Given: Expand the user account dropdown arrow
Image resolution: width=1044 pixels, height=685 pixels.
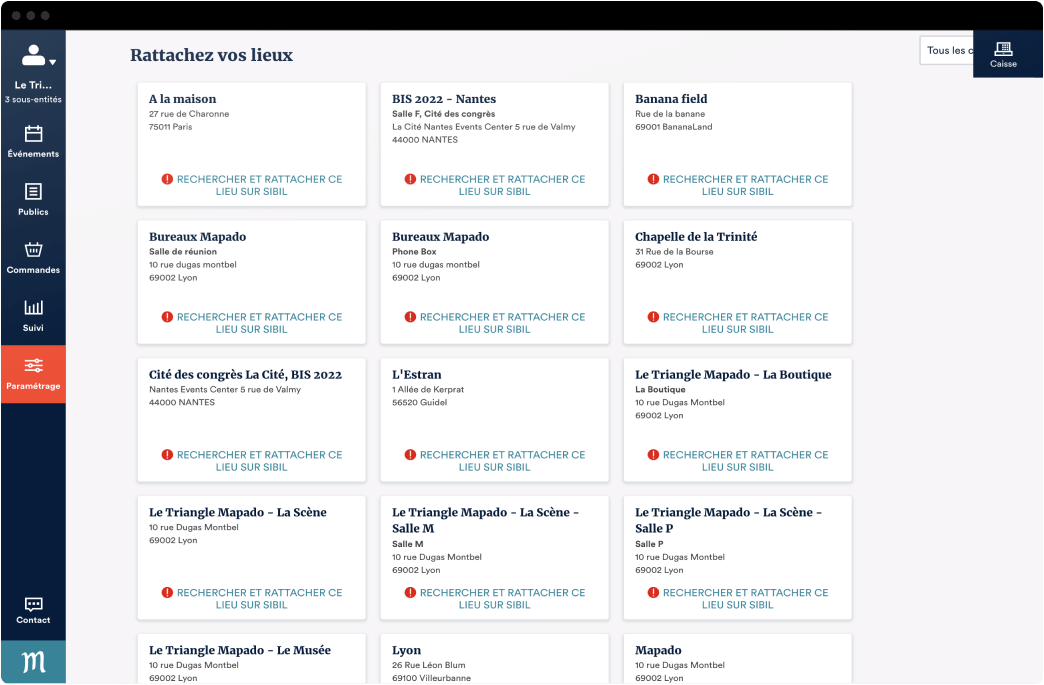Looking at the screenshot, I should click(x=53, y=62).
